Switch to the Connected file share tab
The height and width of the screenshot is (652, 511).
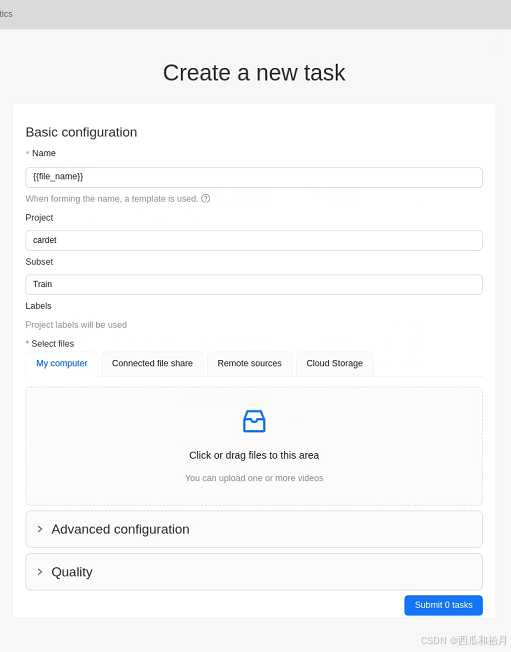coord(152,363)
